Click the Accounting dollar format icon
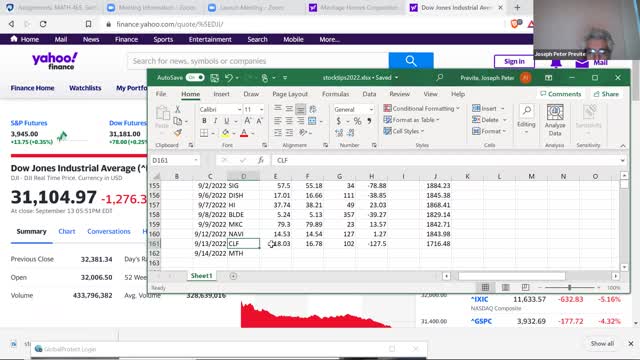 (338, 121)
